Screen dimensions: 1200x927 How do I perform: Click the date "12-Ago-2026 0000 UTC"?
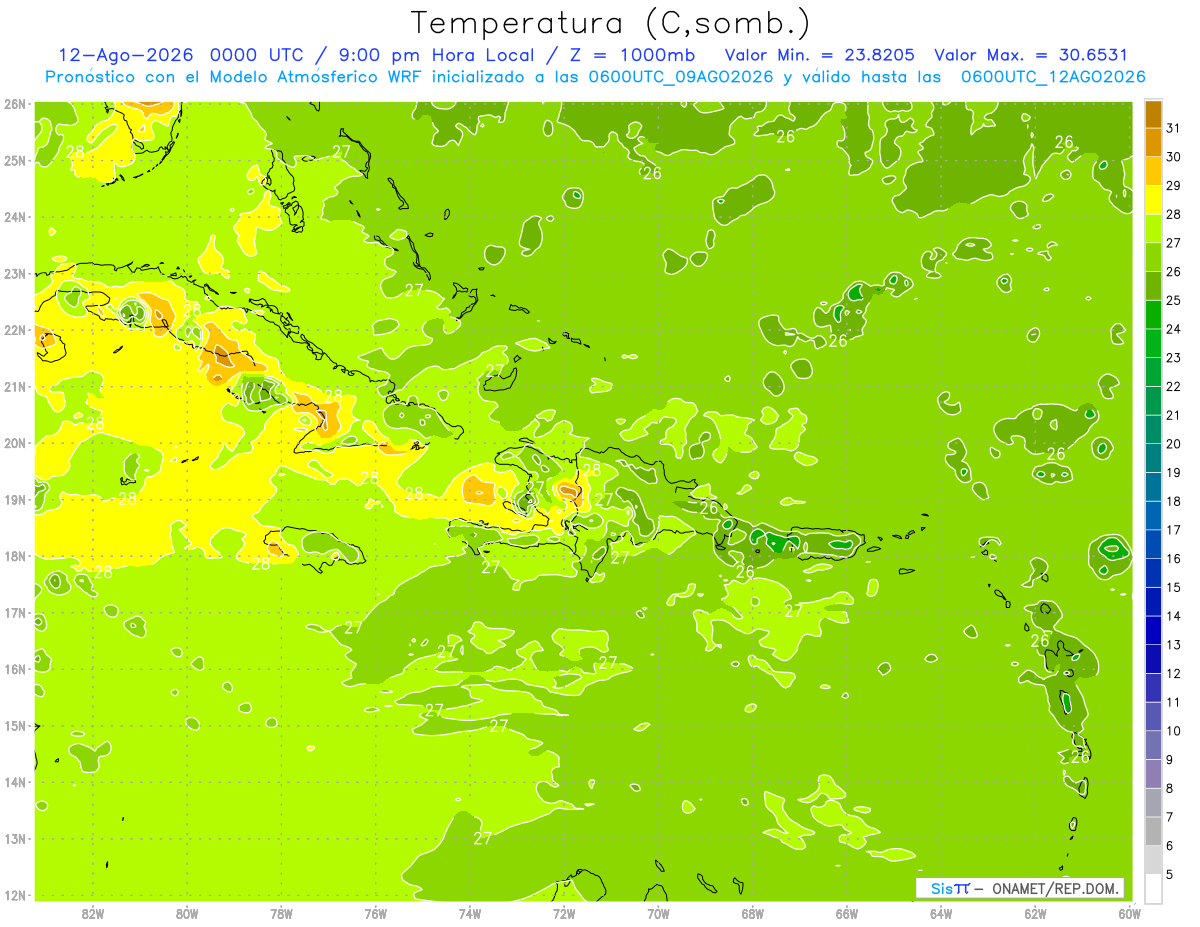(182, 55)
